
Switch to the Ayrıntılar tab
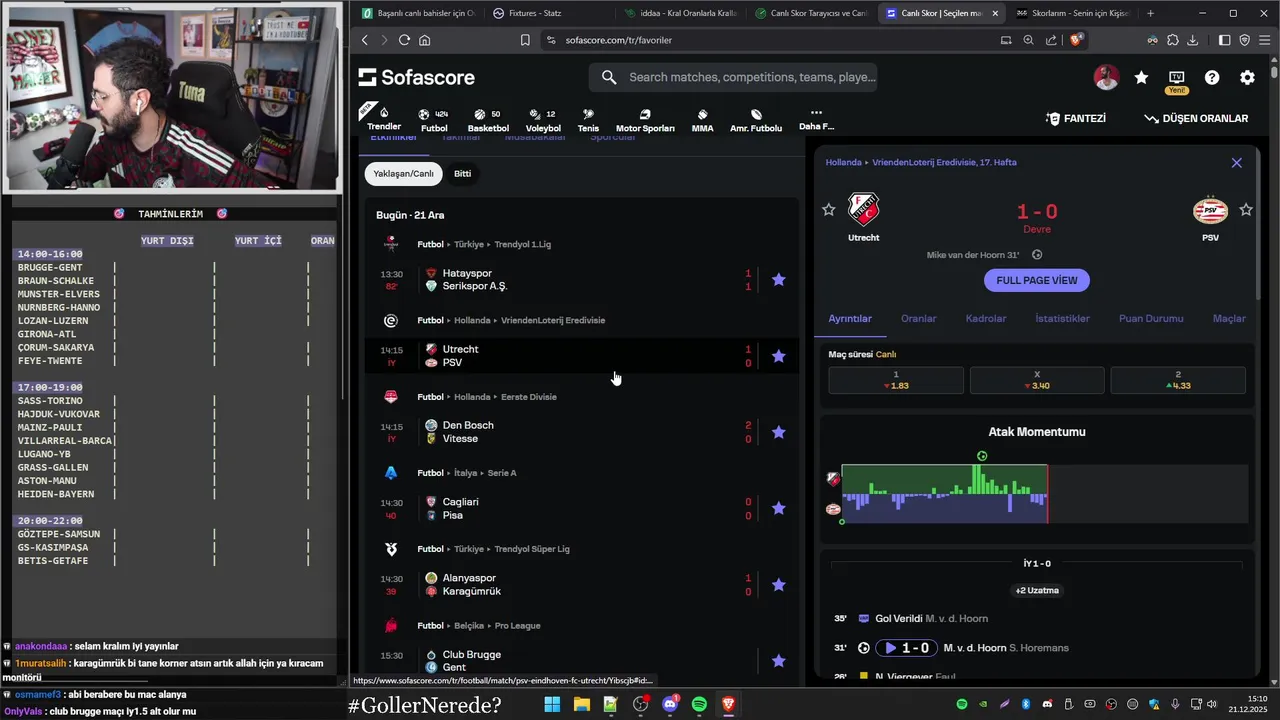[x=850, y=318]
